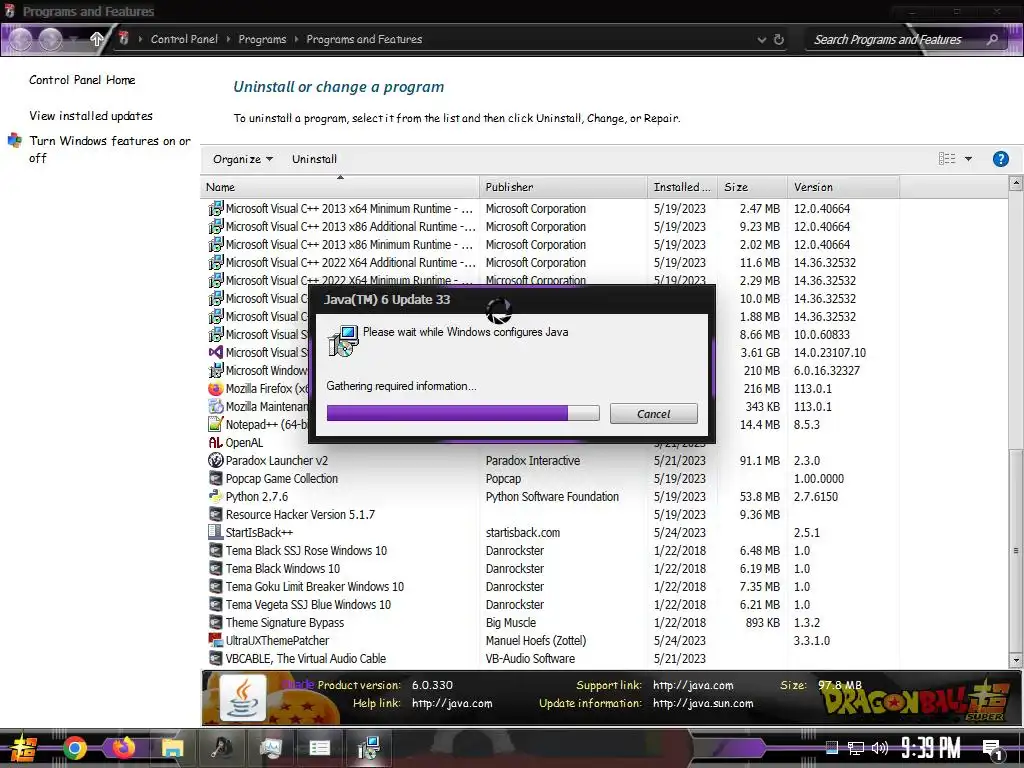Click the http://java.sun.com update information
This screenshot has width=1024, height=768.
703,703
